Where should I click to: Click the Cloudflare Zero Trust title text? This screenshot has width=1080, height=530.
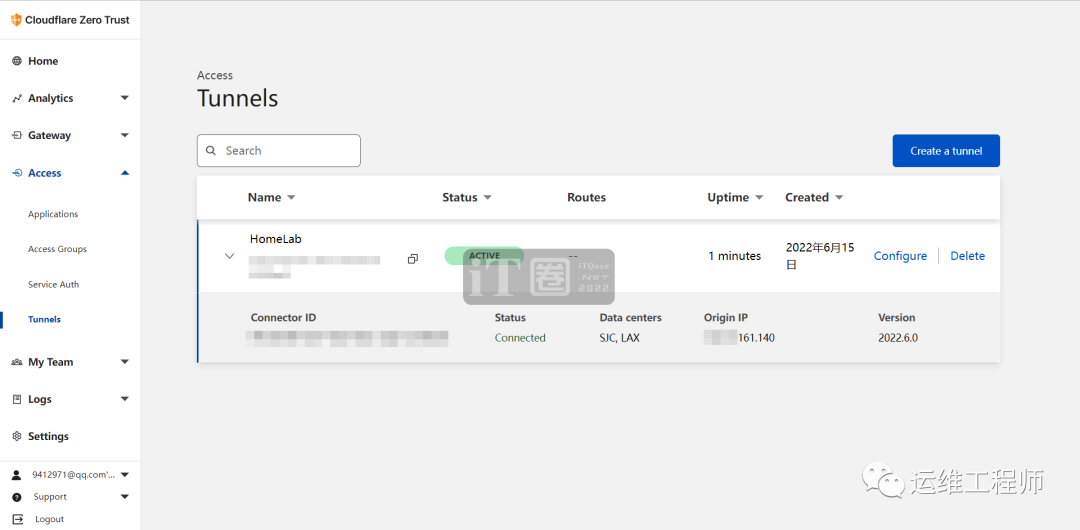pyautogui.click(x=77, y=20)
